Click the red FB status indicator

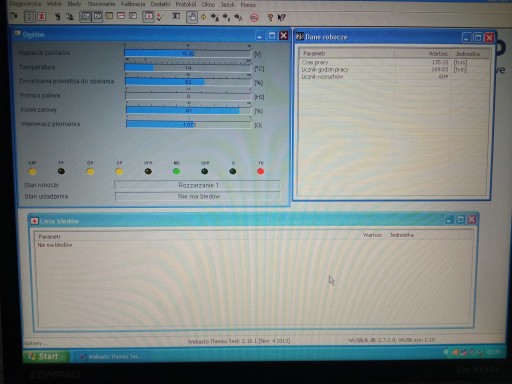(261, 171)
